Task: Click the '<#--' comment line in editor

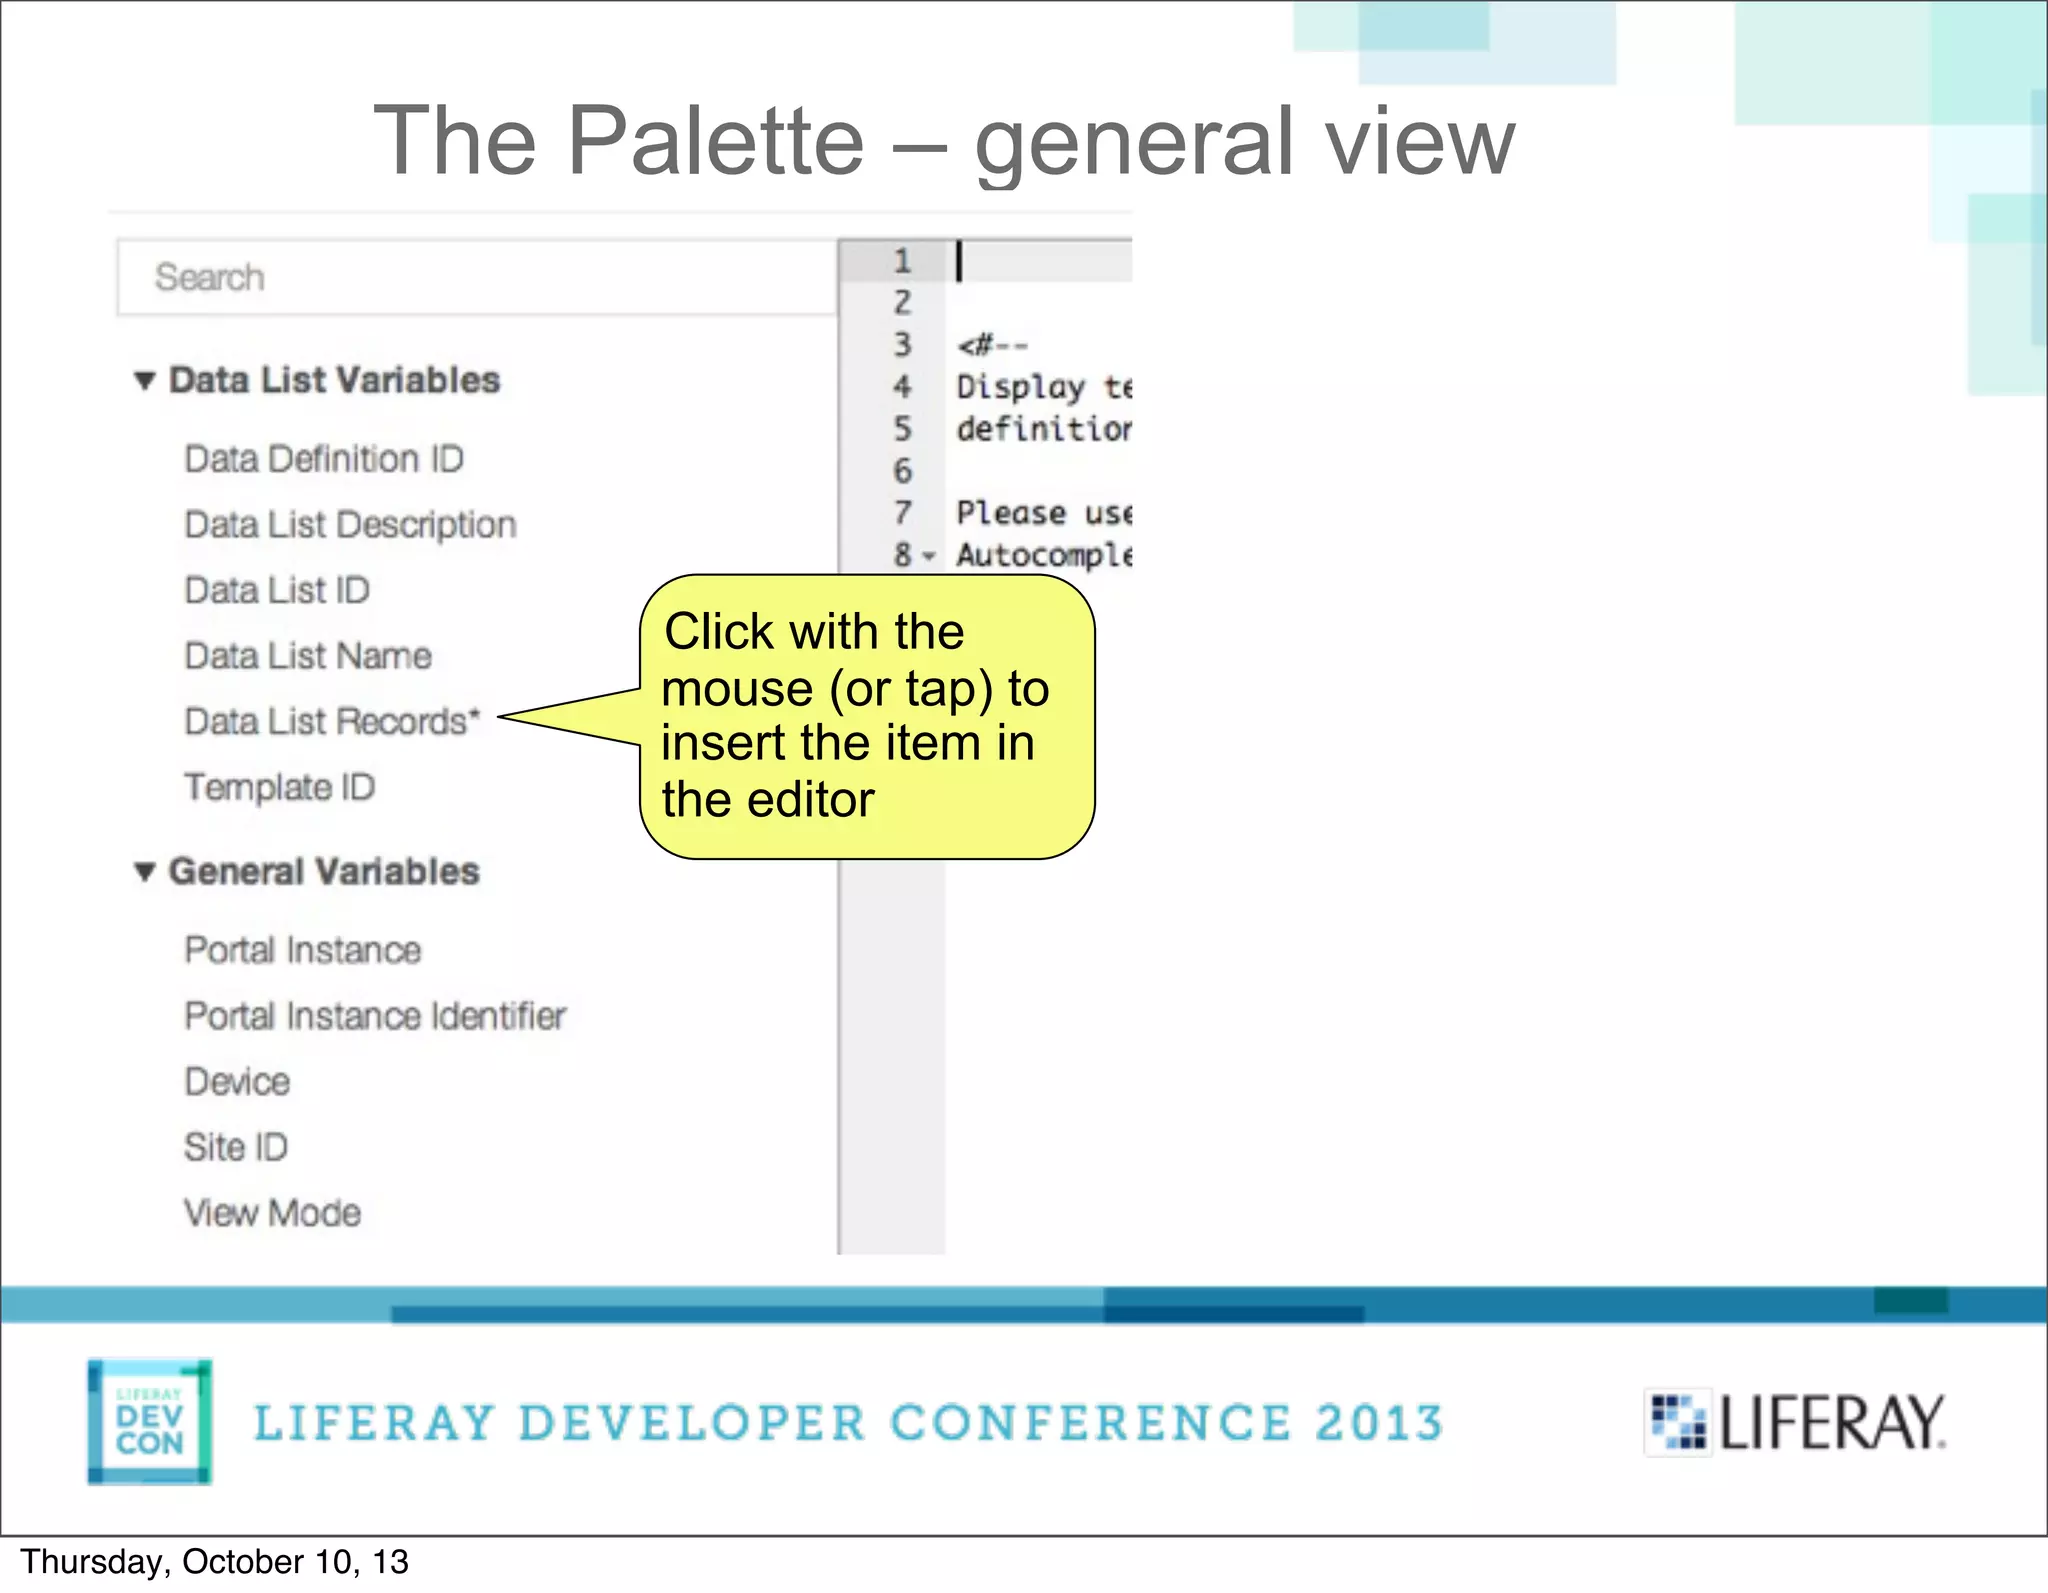Action: [992, 346]
